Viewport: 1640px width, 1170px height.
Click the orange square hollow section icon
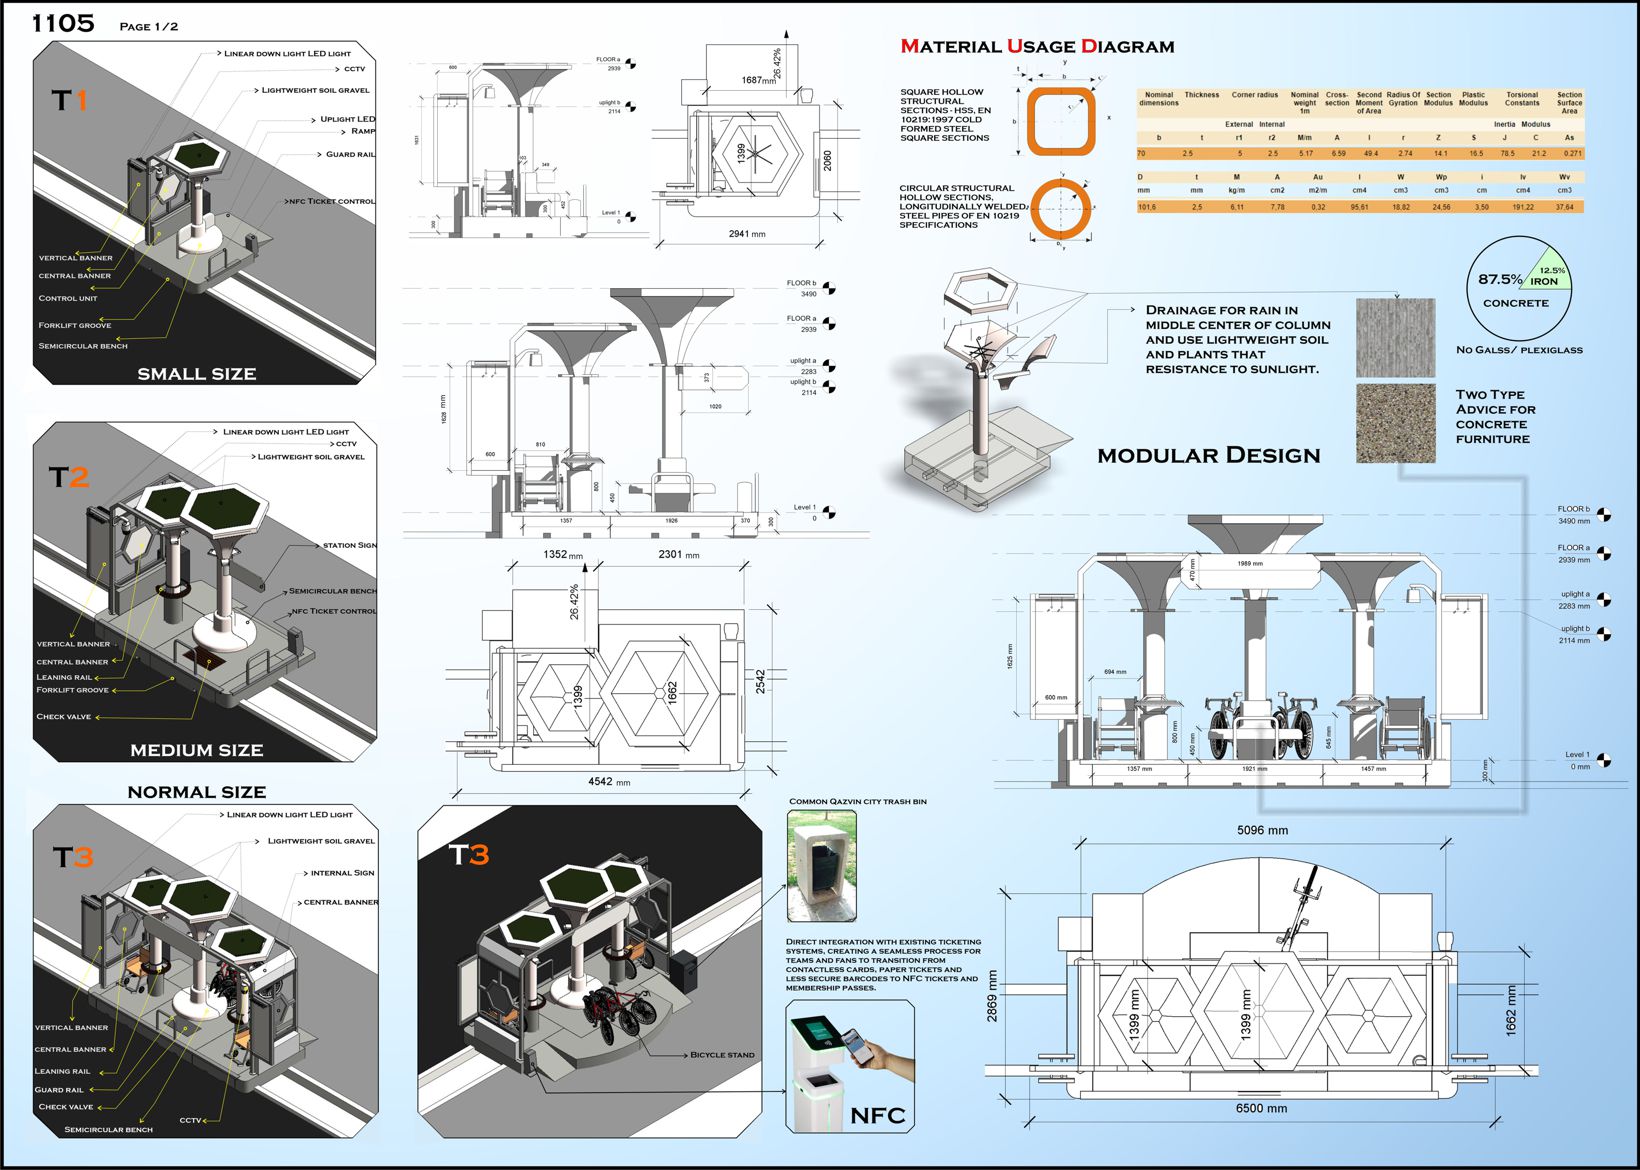[1061, 119]
